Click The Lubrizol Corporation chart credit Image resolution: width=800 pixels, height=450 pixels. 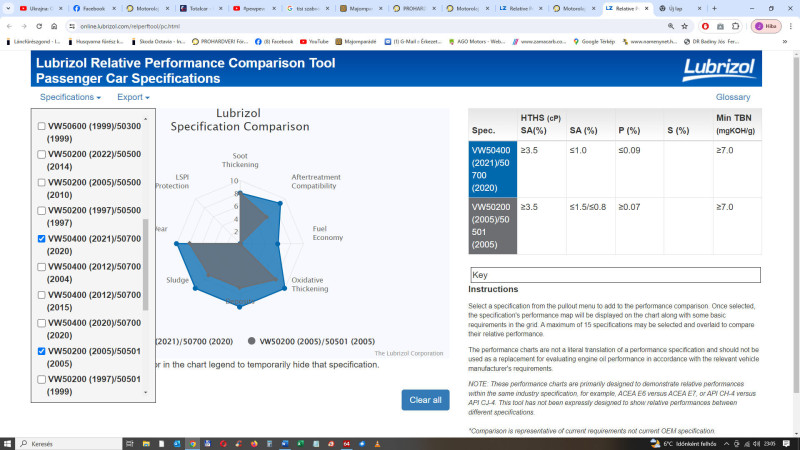click(x=409, y=354)
